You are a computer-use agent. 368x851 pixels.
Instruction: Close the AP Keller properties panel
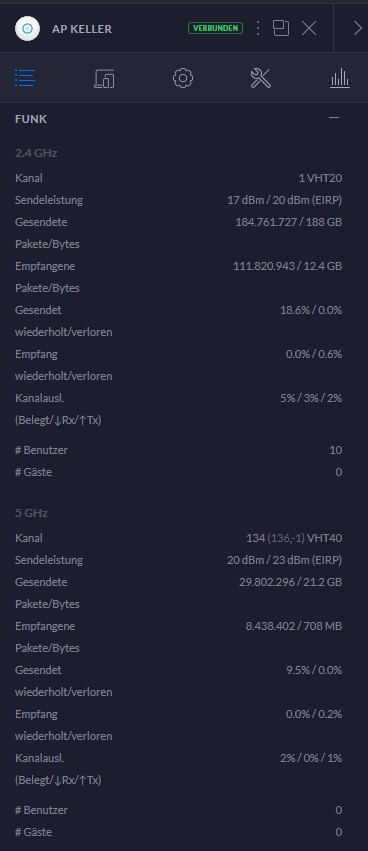(309, 28)
